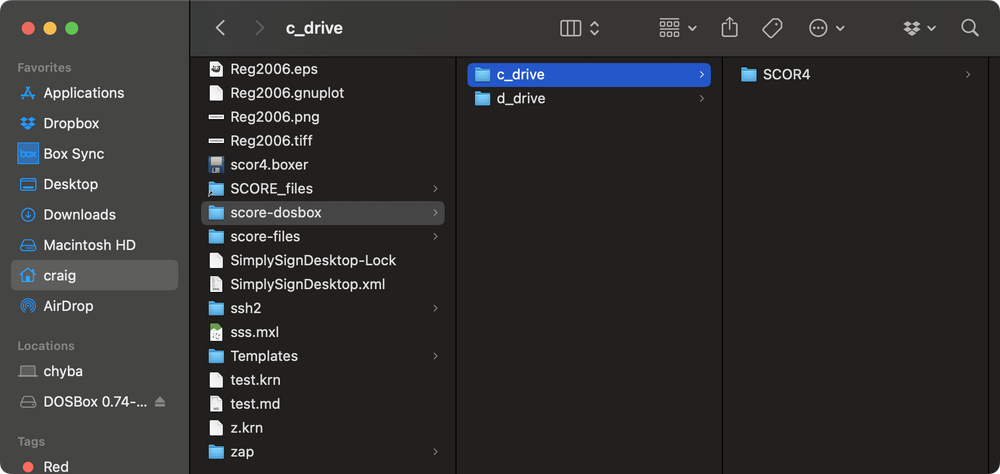
Task: Select Macintosh HD in the sidebar
Action: (89, 245)
